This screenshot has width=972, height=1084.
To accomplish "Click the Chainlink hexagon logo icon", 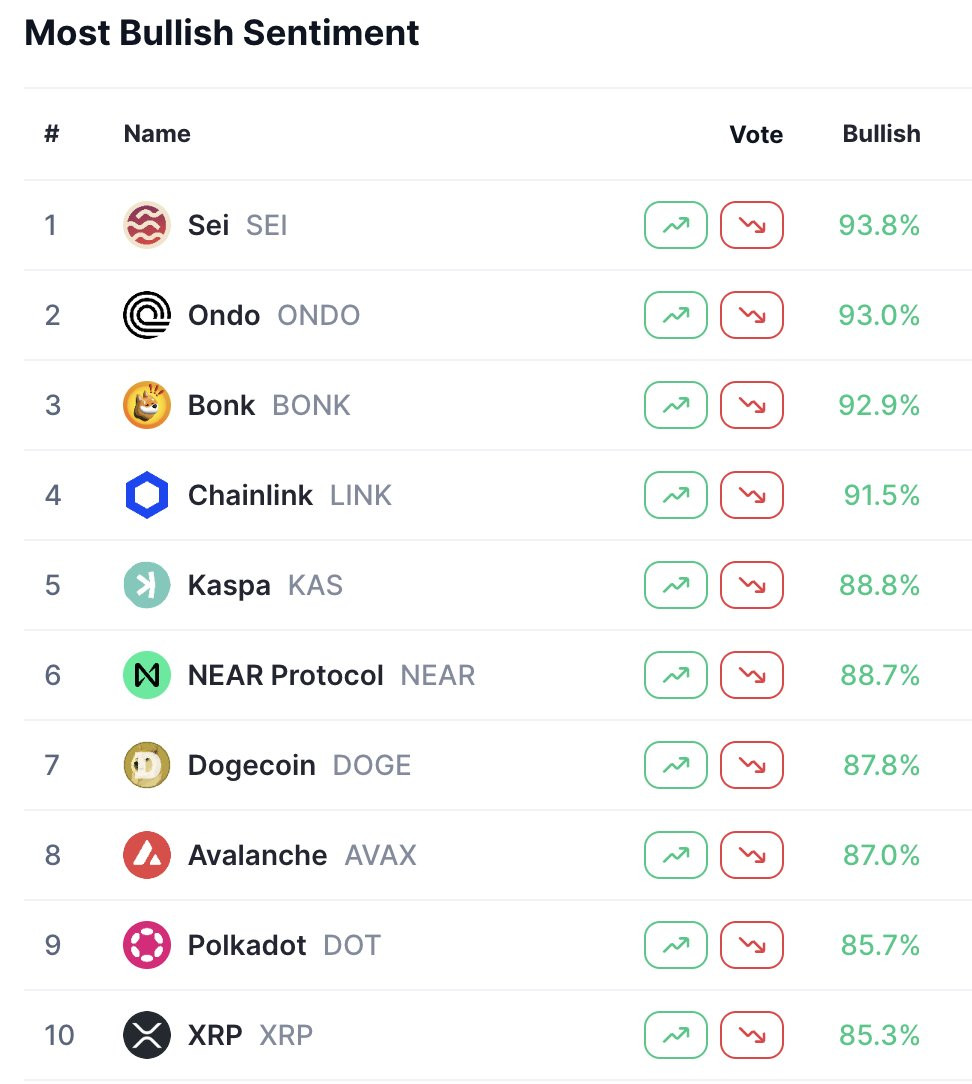I will (x=147, y=495).
